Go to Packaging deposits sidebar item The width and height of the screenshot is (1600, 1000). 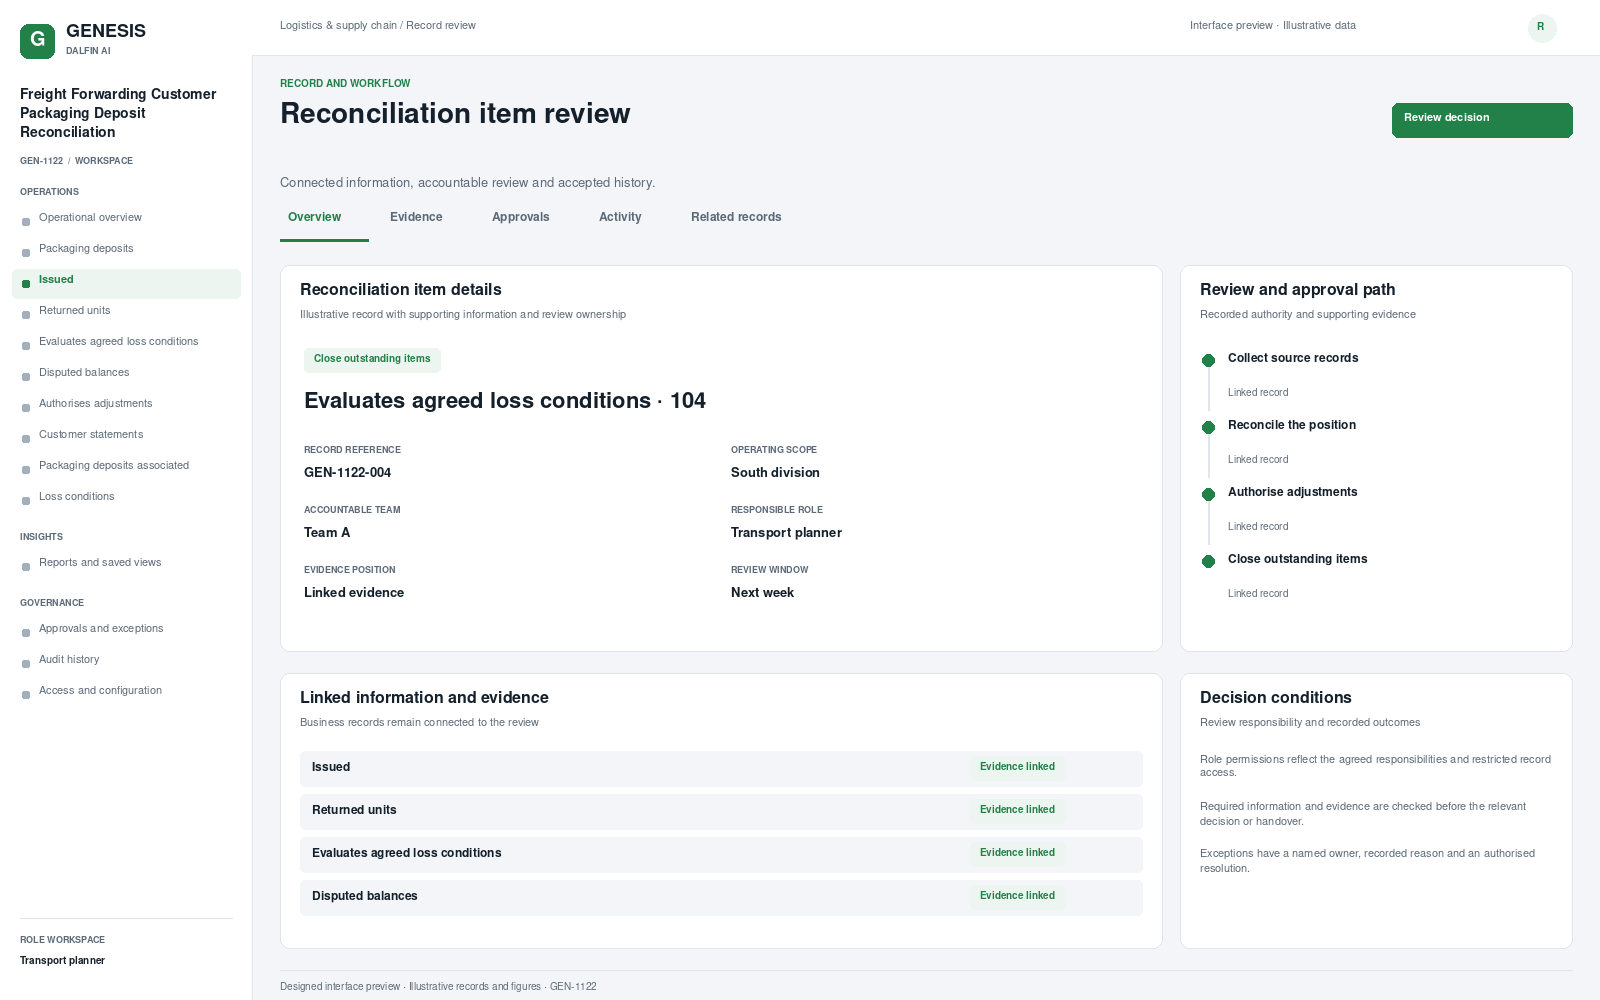click(126, 249)
